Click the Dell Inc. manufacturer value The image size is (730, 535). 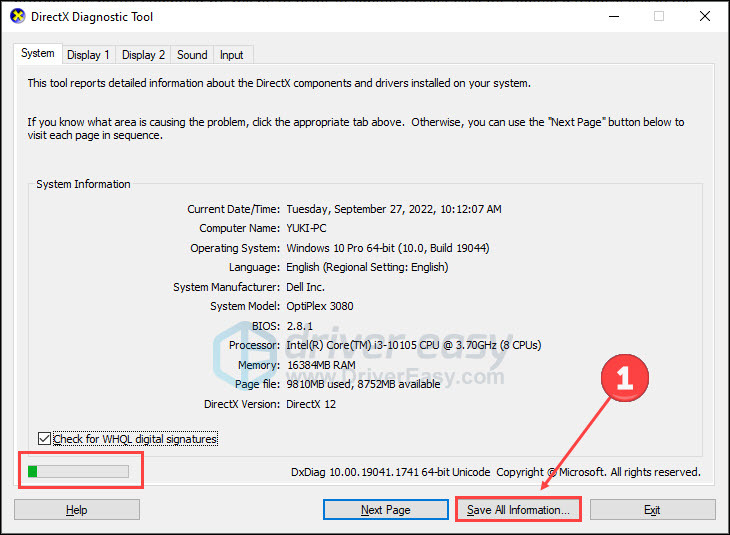pyautogui.click(x=305, y=287)
